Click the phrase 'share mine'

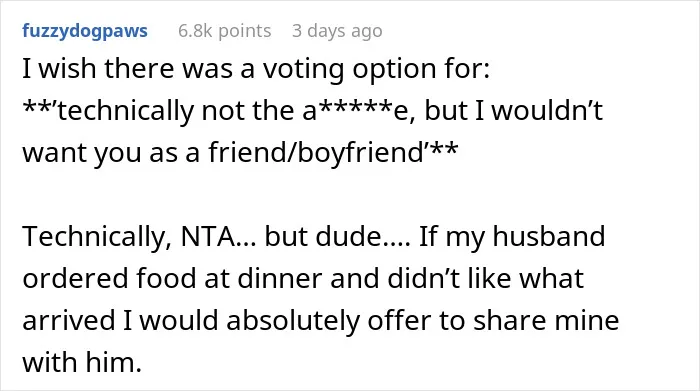click(x=546, y=320)
